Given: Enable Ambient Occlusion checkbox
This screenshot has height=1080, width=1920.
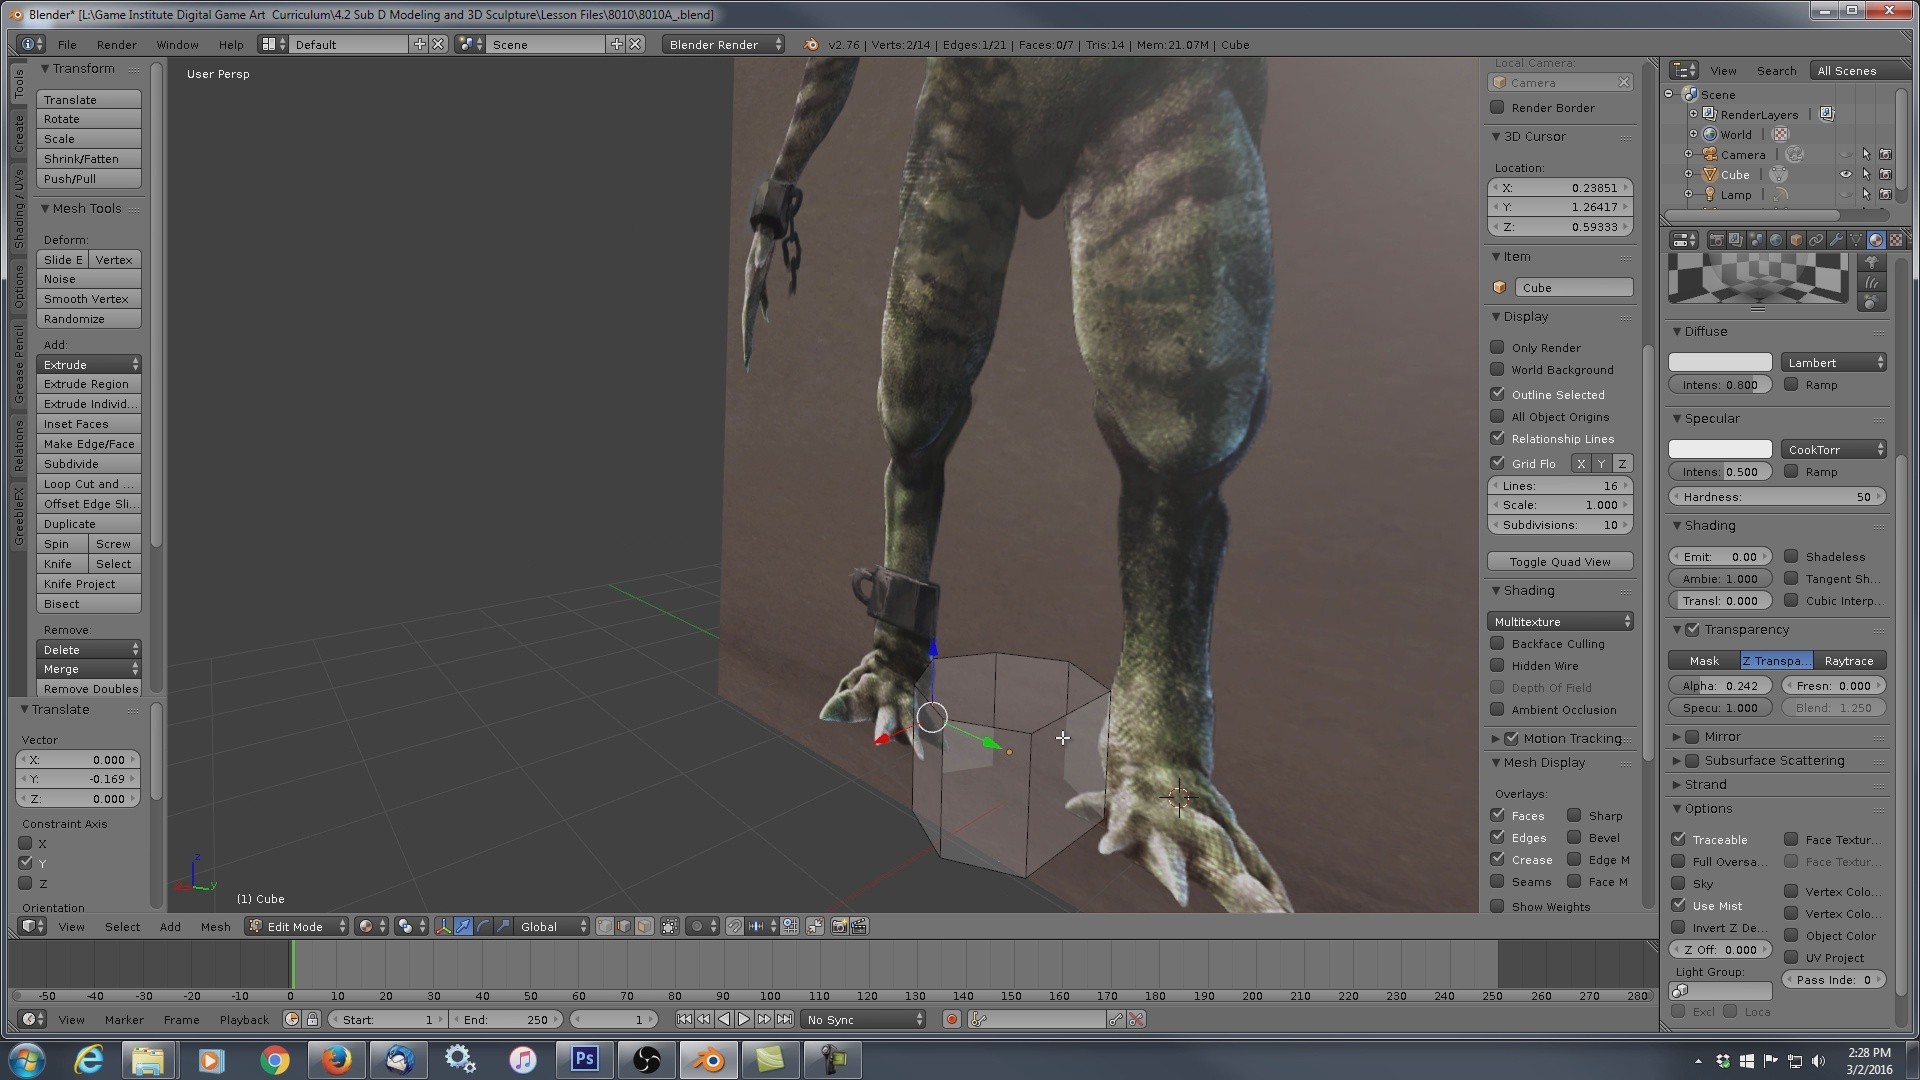Looking at the screenshot, I should pos(1497,709).
